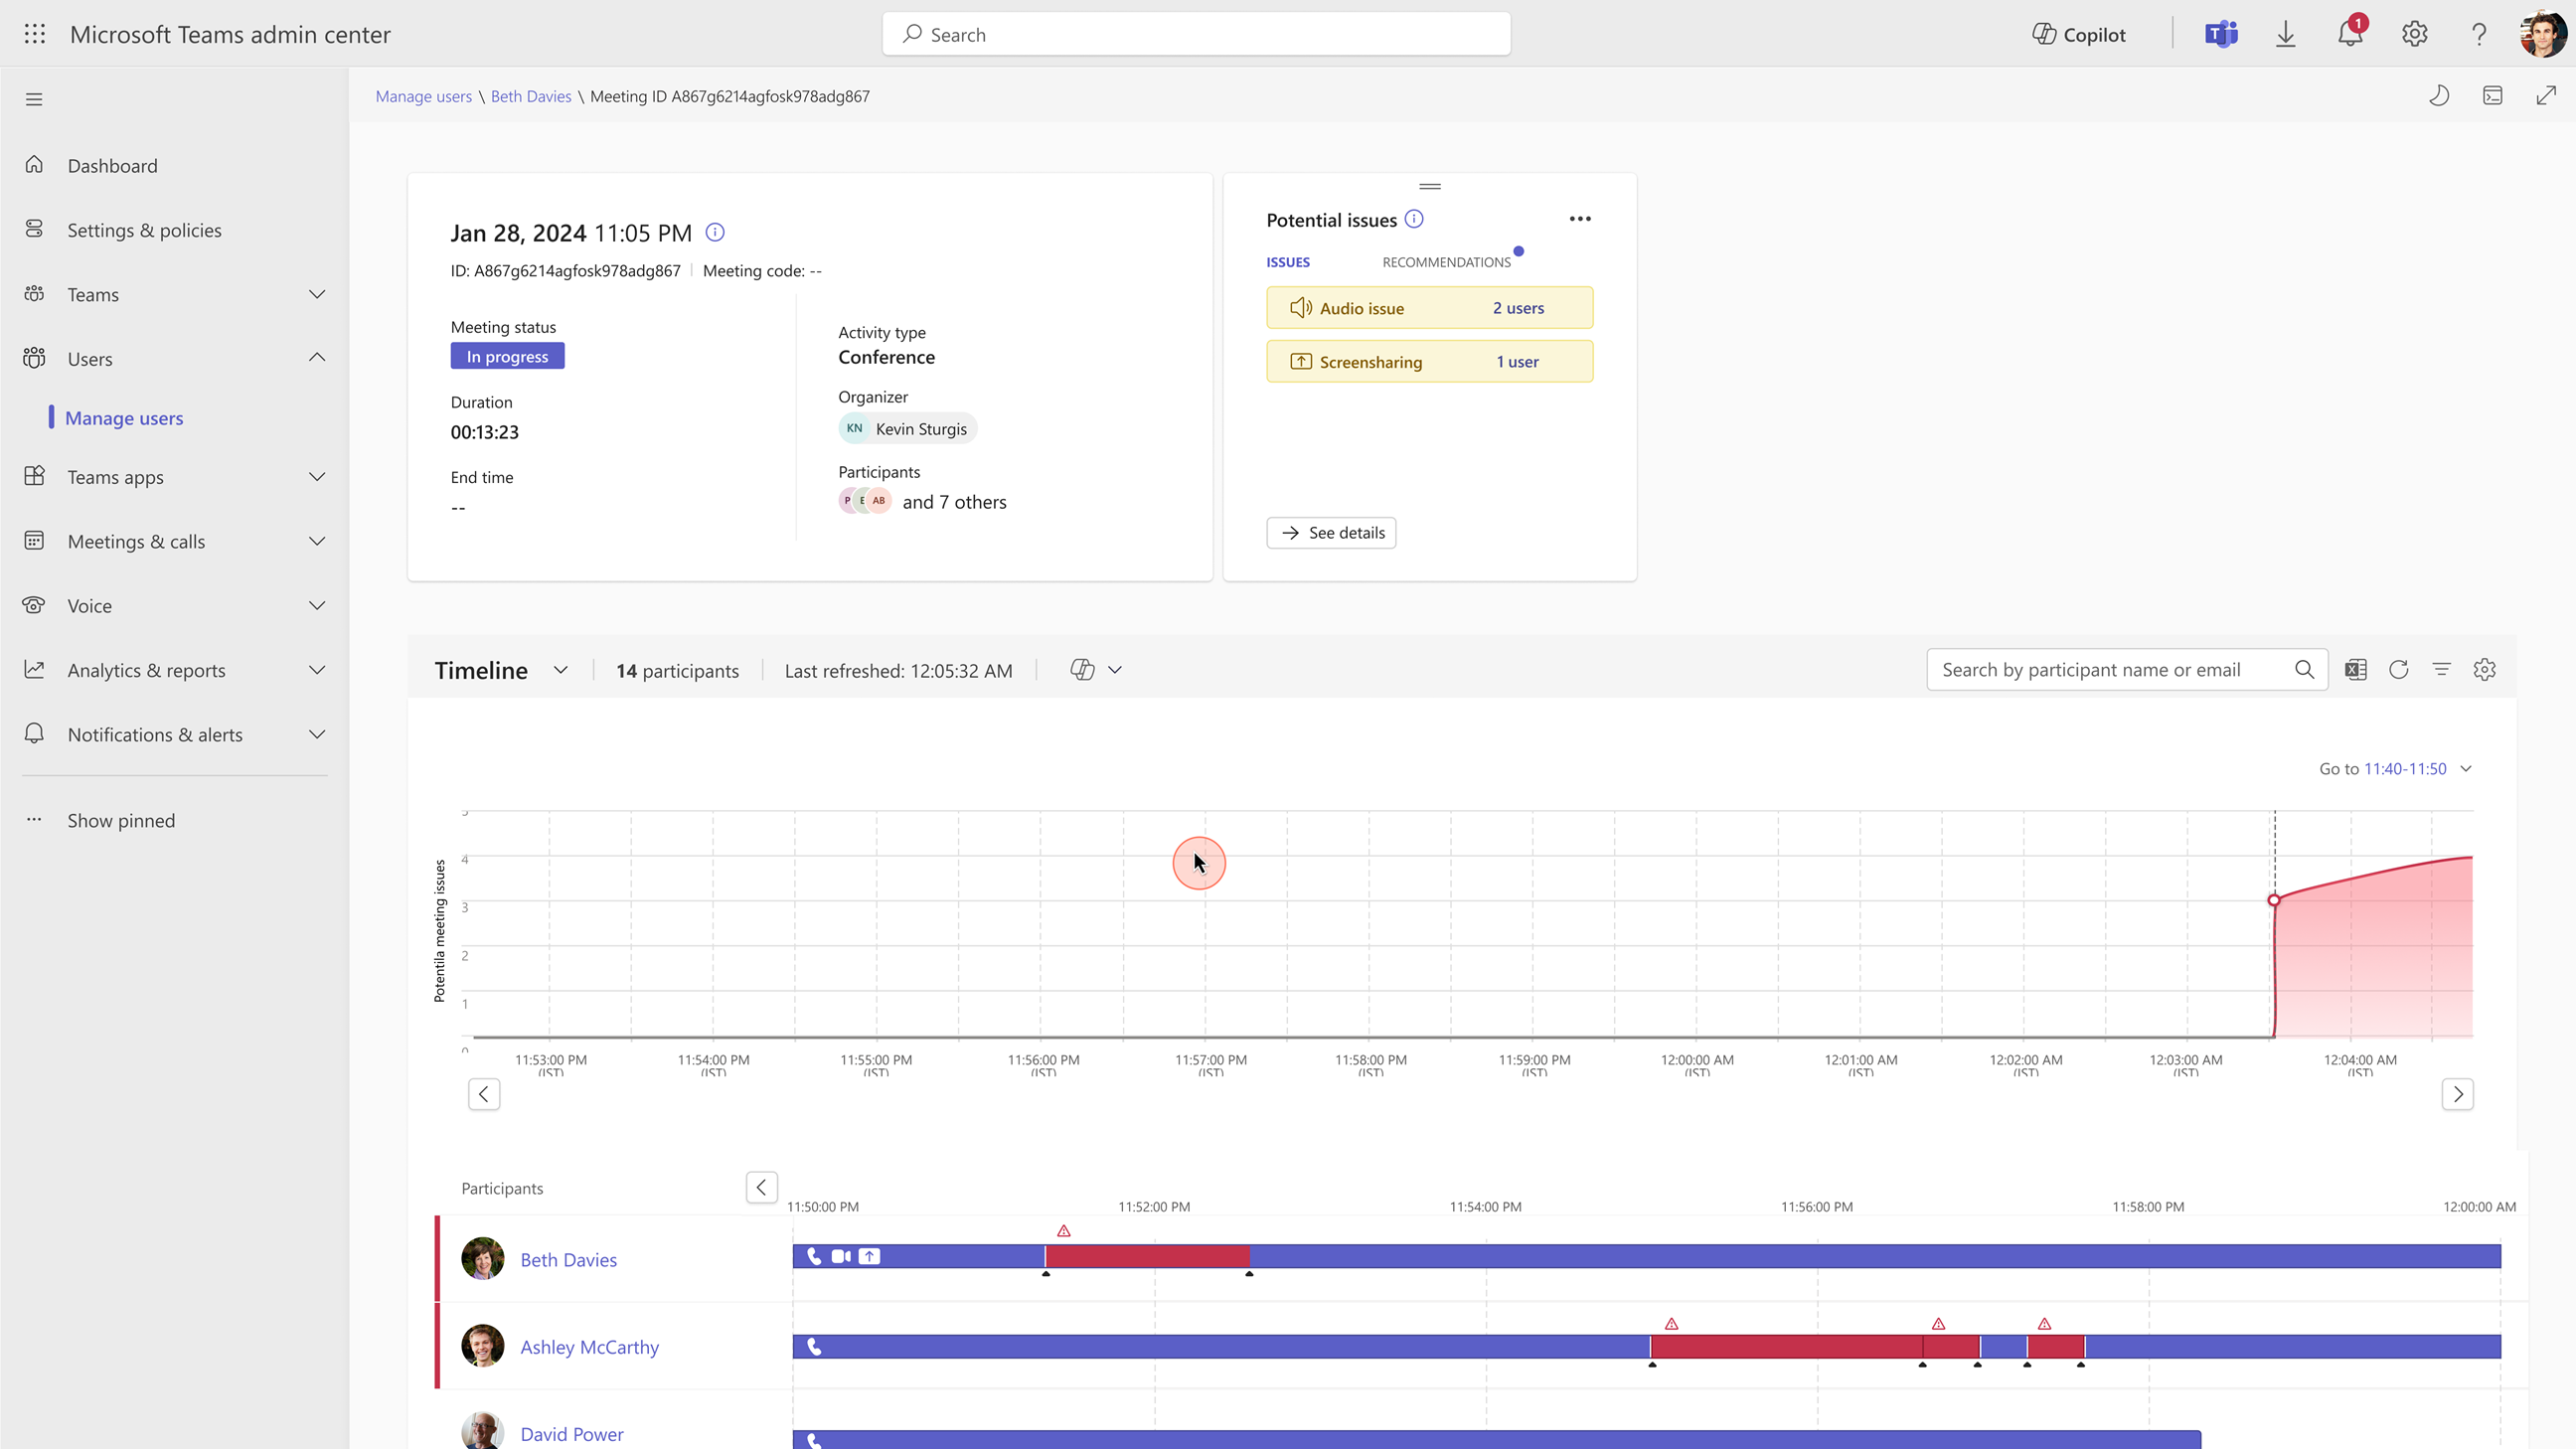This screenshot has width=2576, height=1449.
Task: Expand page to full screen
Action: 2546,96
